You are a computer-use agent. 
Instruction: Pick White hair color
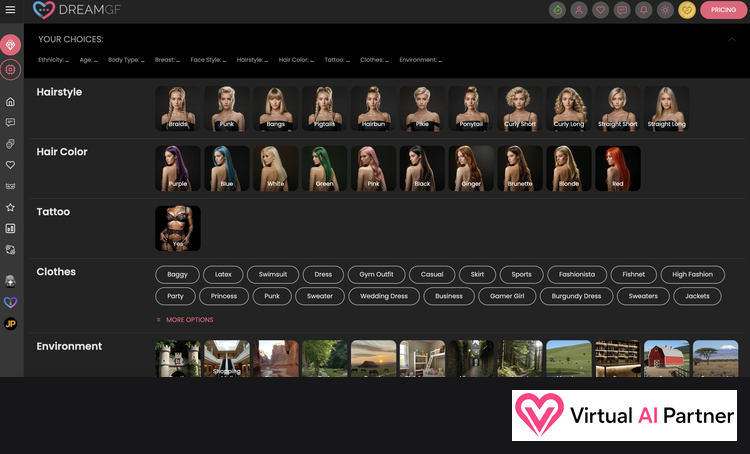click(276, 168)
